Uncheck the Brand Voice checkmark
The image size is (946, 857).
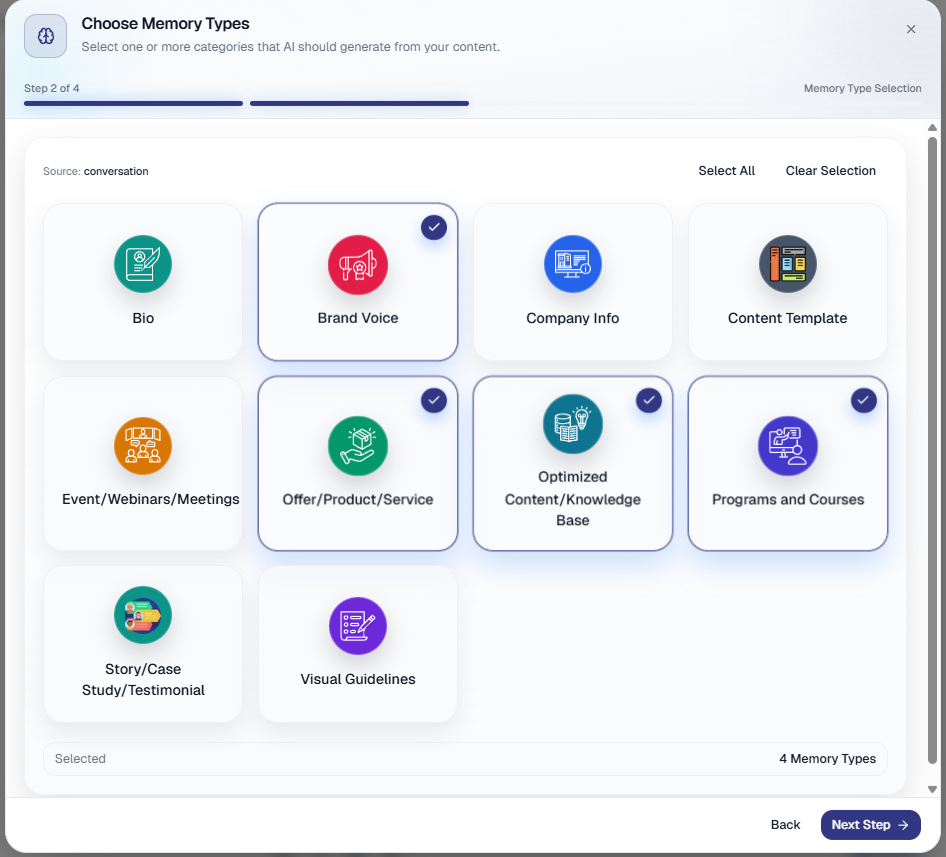pos(434,228)
